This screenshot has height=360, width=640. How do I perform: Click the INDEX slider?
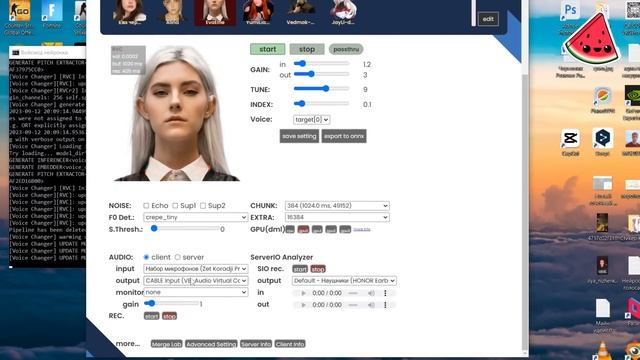coord(322,104)
